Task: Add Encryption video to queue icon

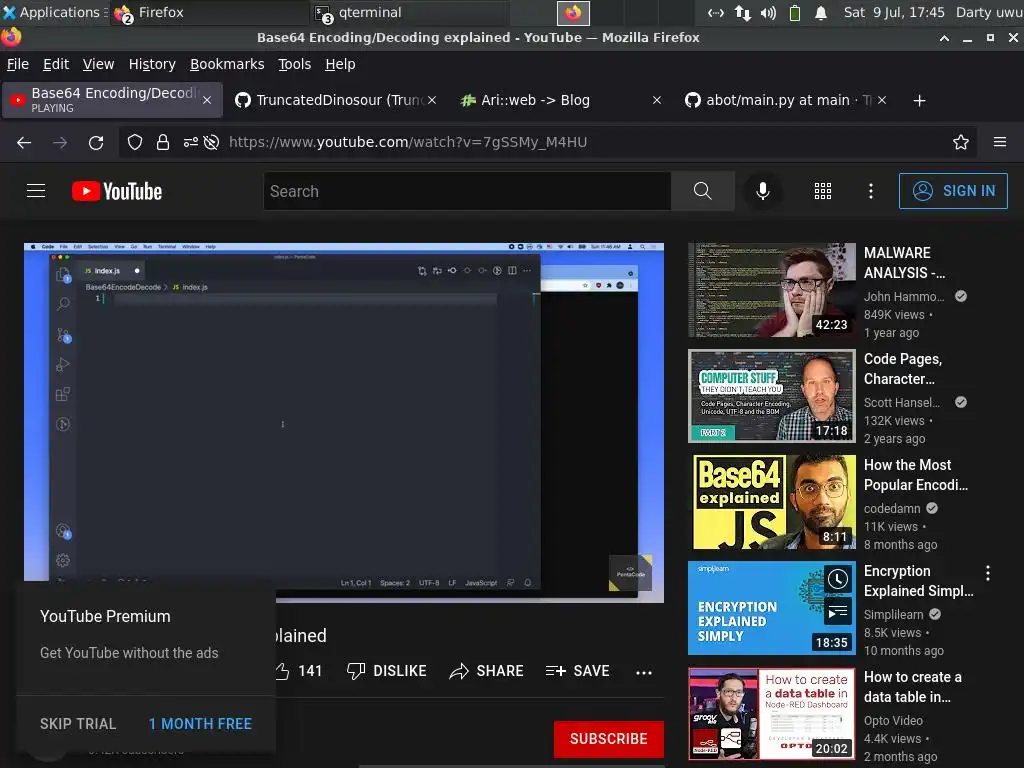Action: tap(838, 612)
